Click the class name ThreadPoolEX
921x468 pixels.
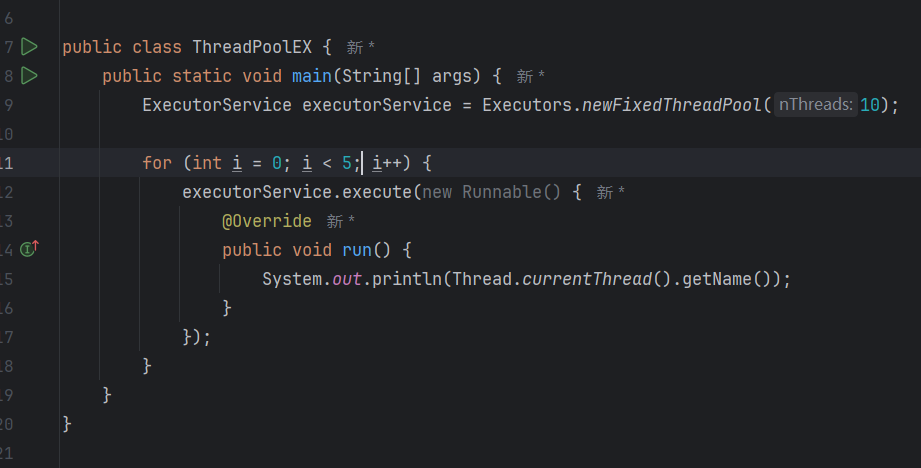coord(252,47)
